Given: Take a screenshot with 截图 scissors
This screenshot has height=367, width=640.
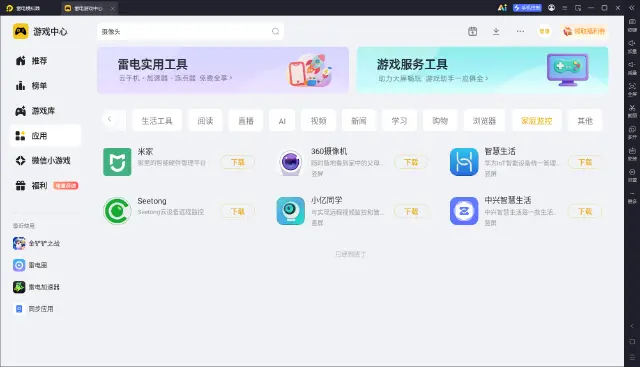Looking at the screenshot, I should [632, 111].
